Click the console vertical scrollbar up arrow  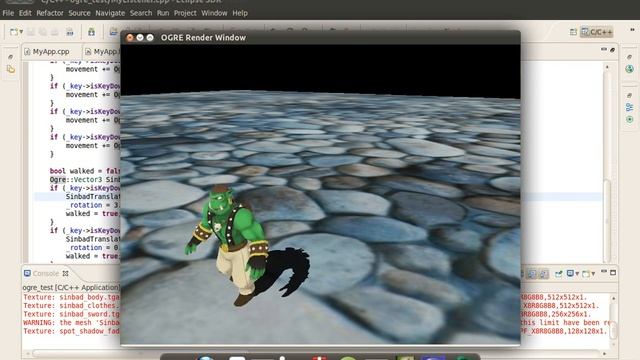point(613,298)
